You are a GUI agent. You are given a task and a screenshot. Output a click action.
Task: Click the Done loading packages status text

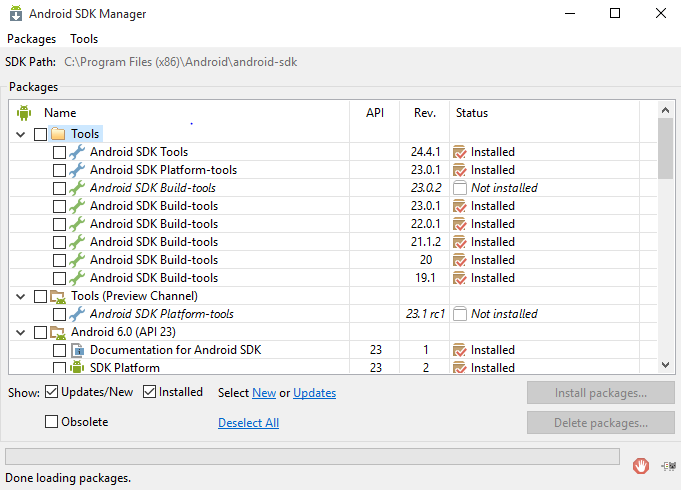[68, 478]
